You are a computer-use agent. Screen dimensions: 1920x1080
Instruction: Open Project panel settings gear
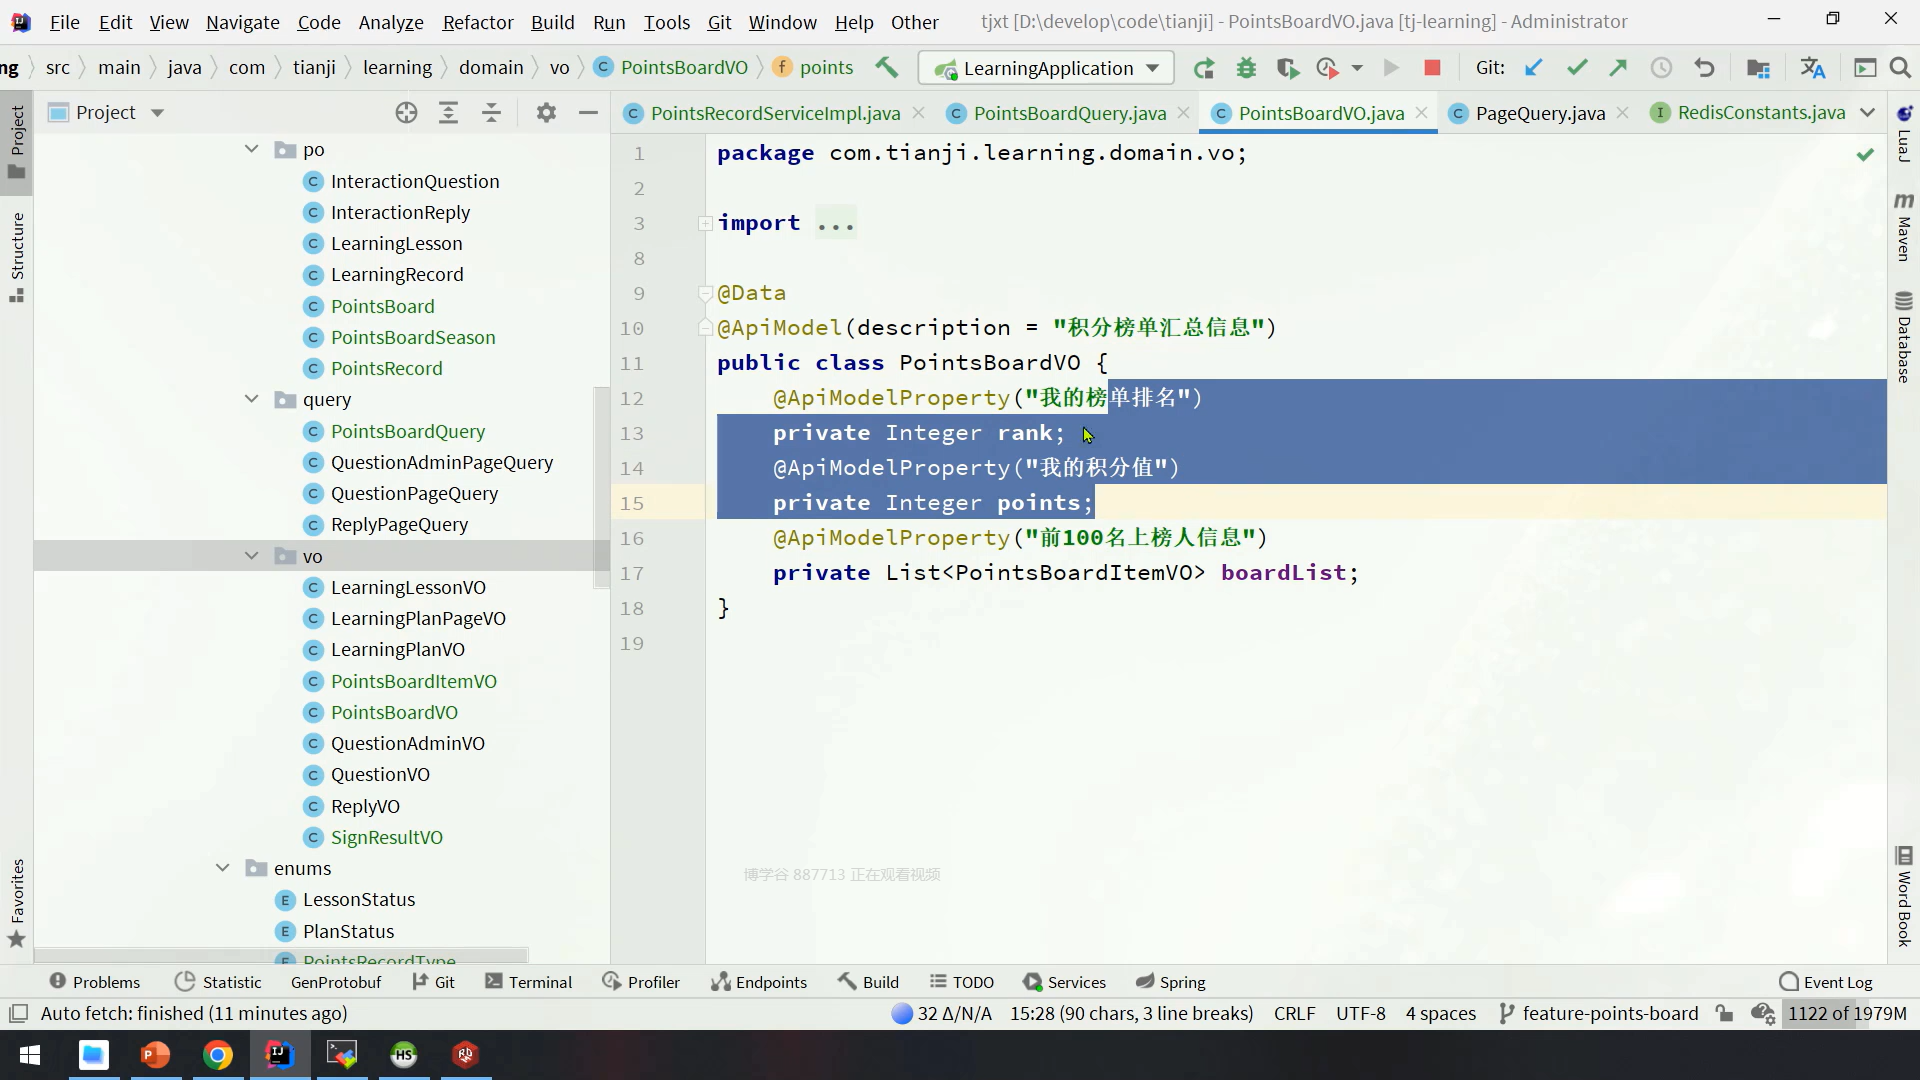[546, 113]
